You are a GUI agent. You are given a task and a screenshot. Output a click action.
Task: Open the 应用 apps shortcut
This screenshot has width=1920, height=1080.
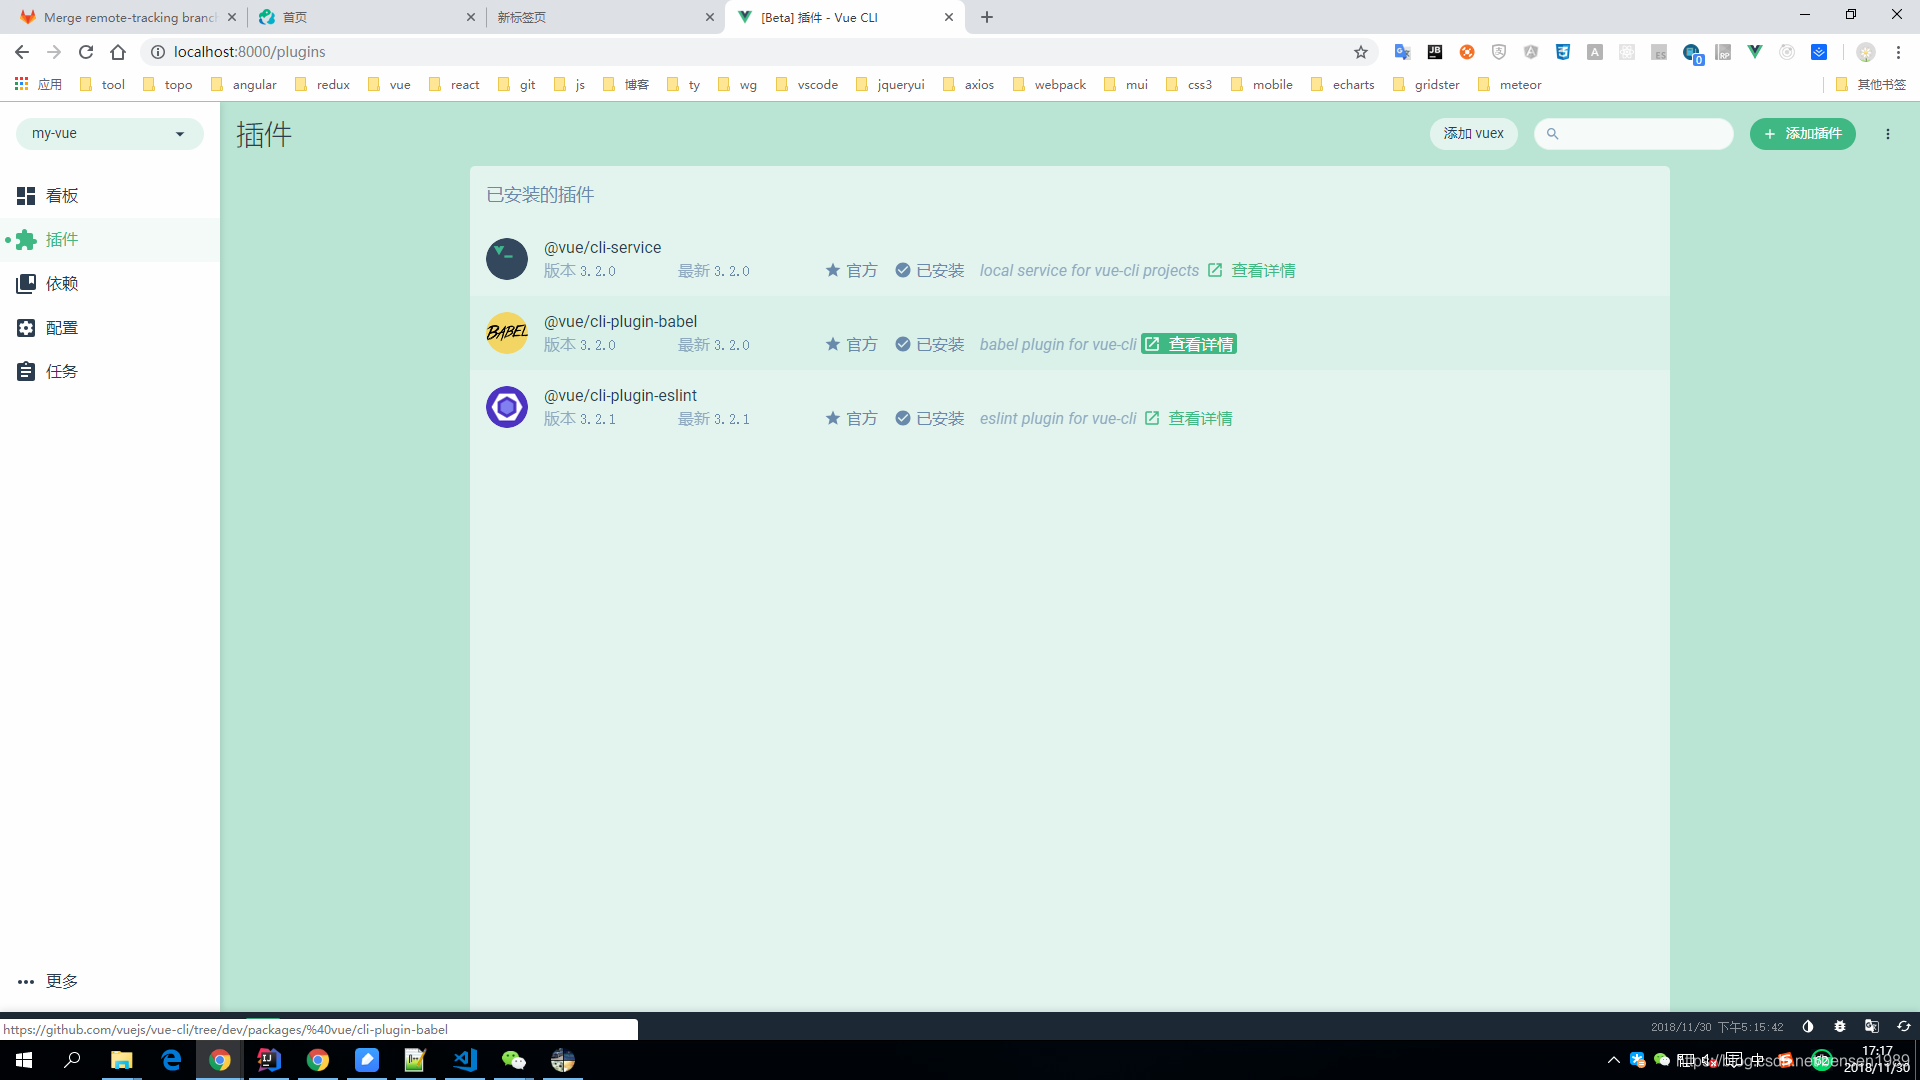point(38,85)
